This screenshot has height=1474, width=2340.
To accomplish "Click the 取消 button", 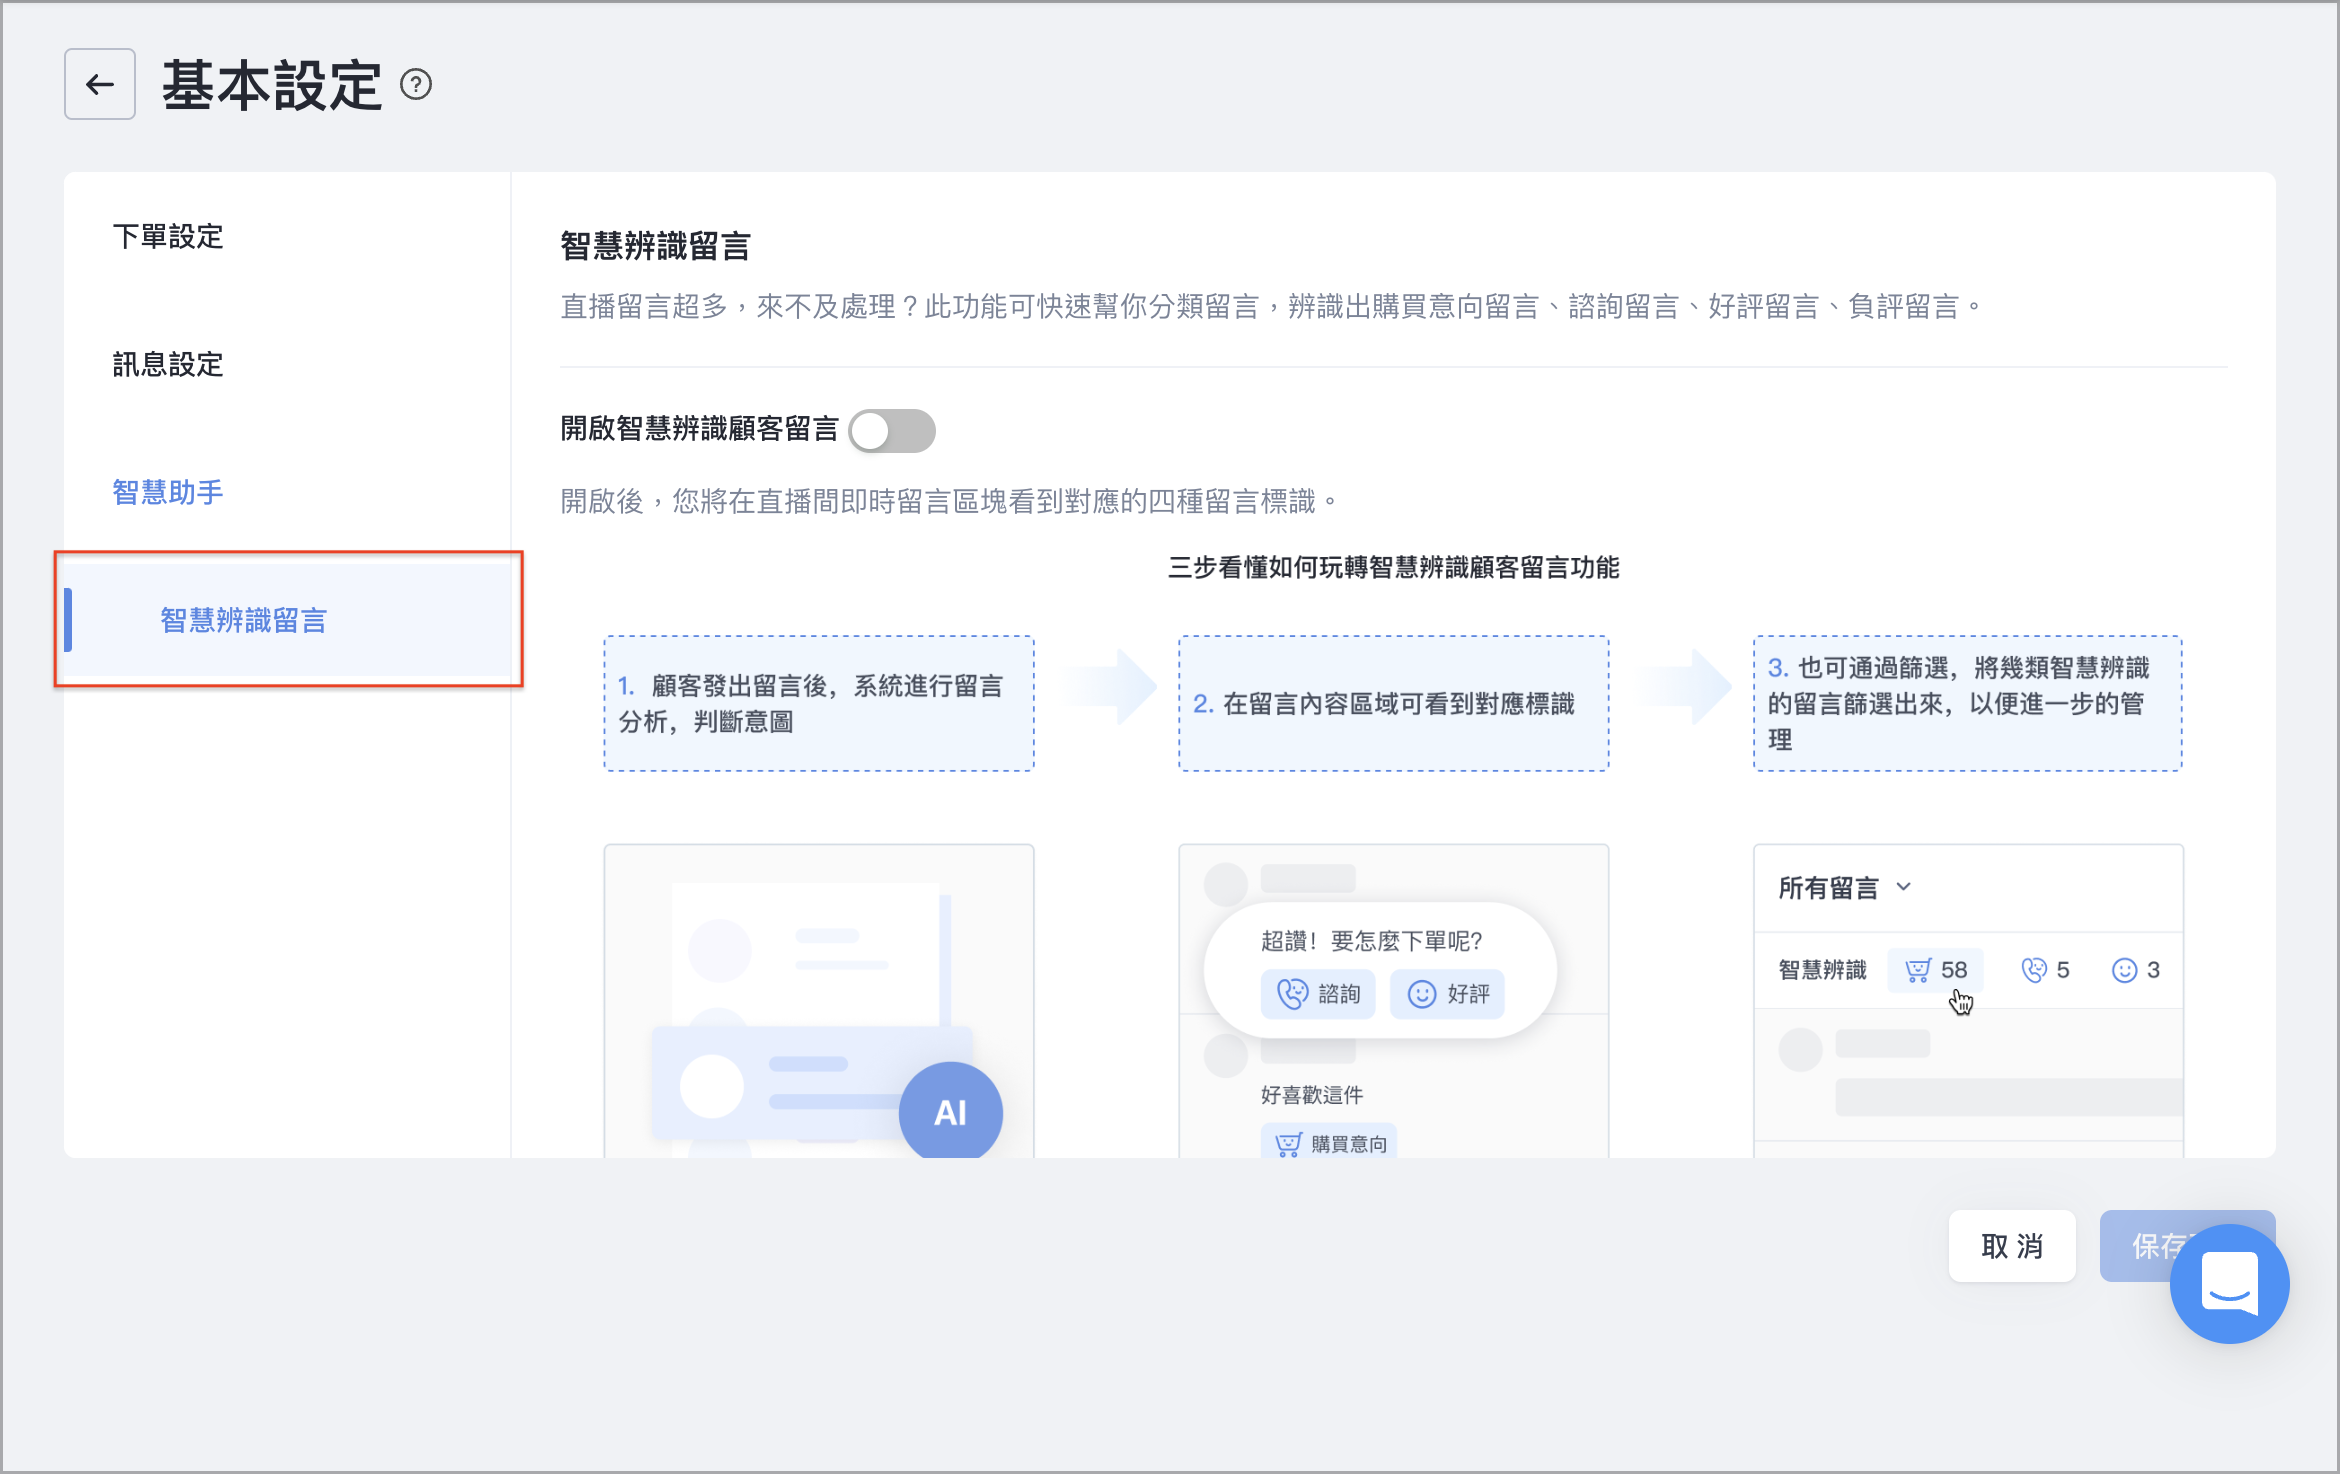I will coord(2012,1246).
